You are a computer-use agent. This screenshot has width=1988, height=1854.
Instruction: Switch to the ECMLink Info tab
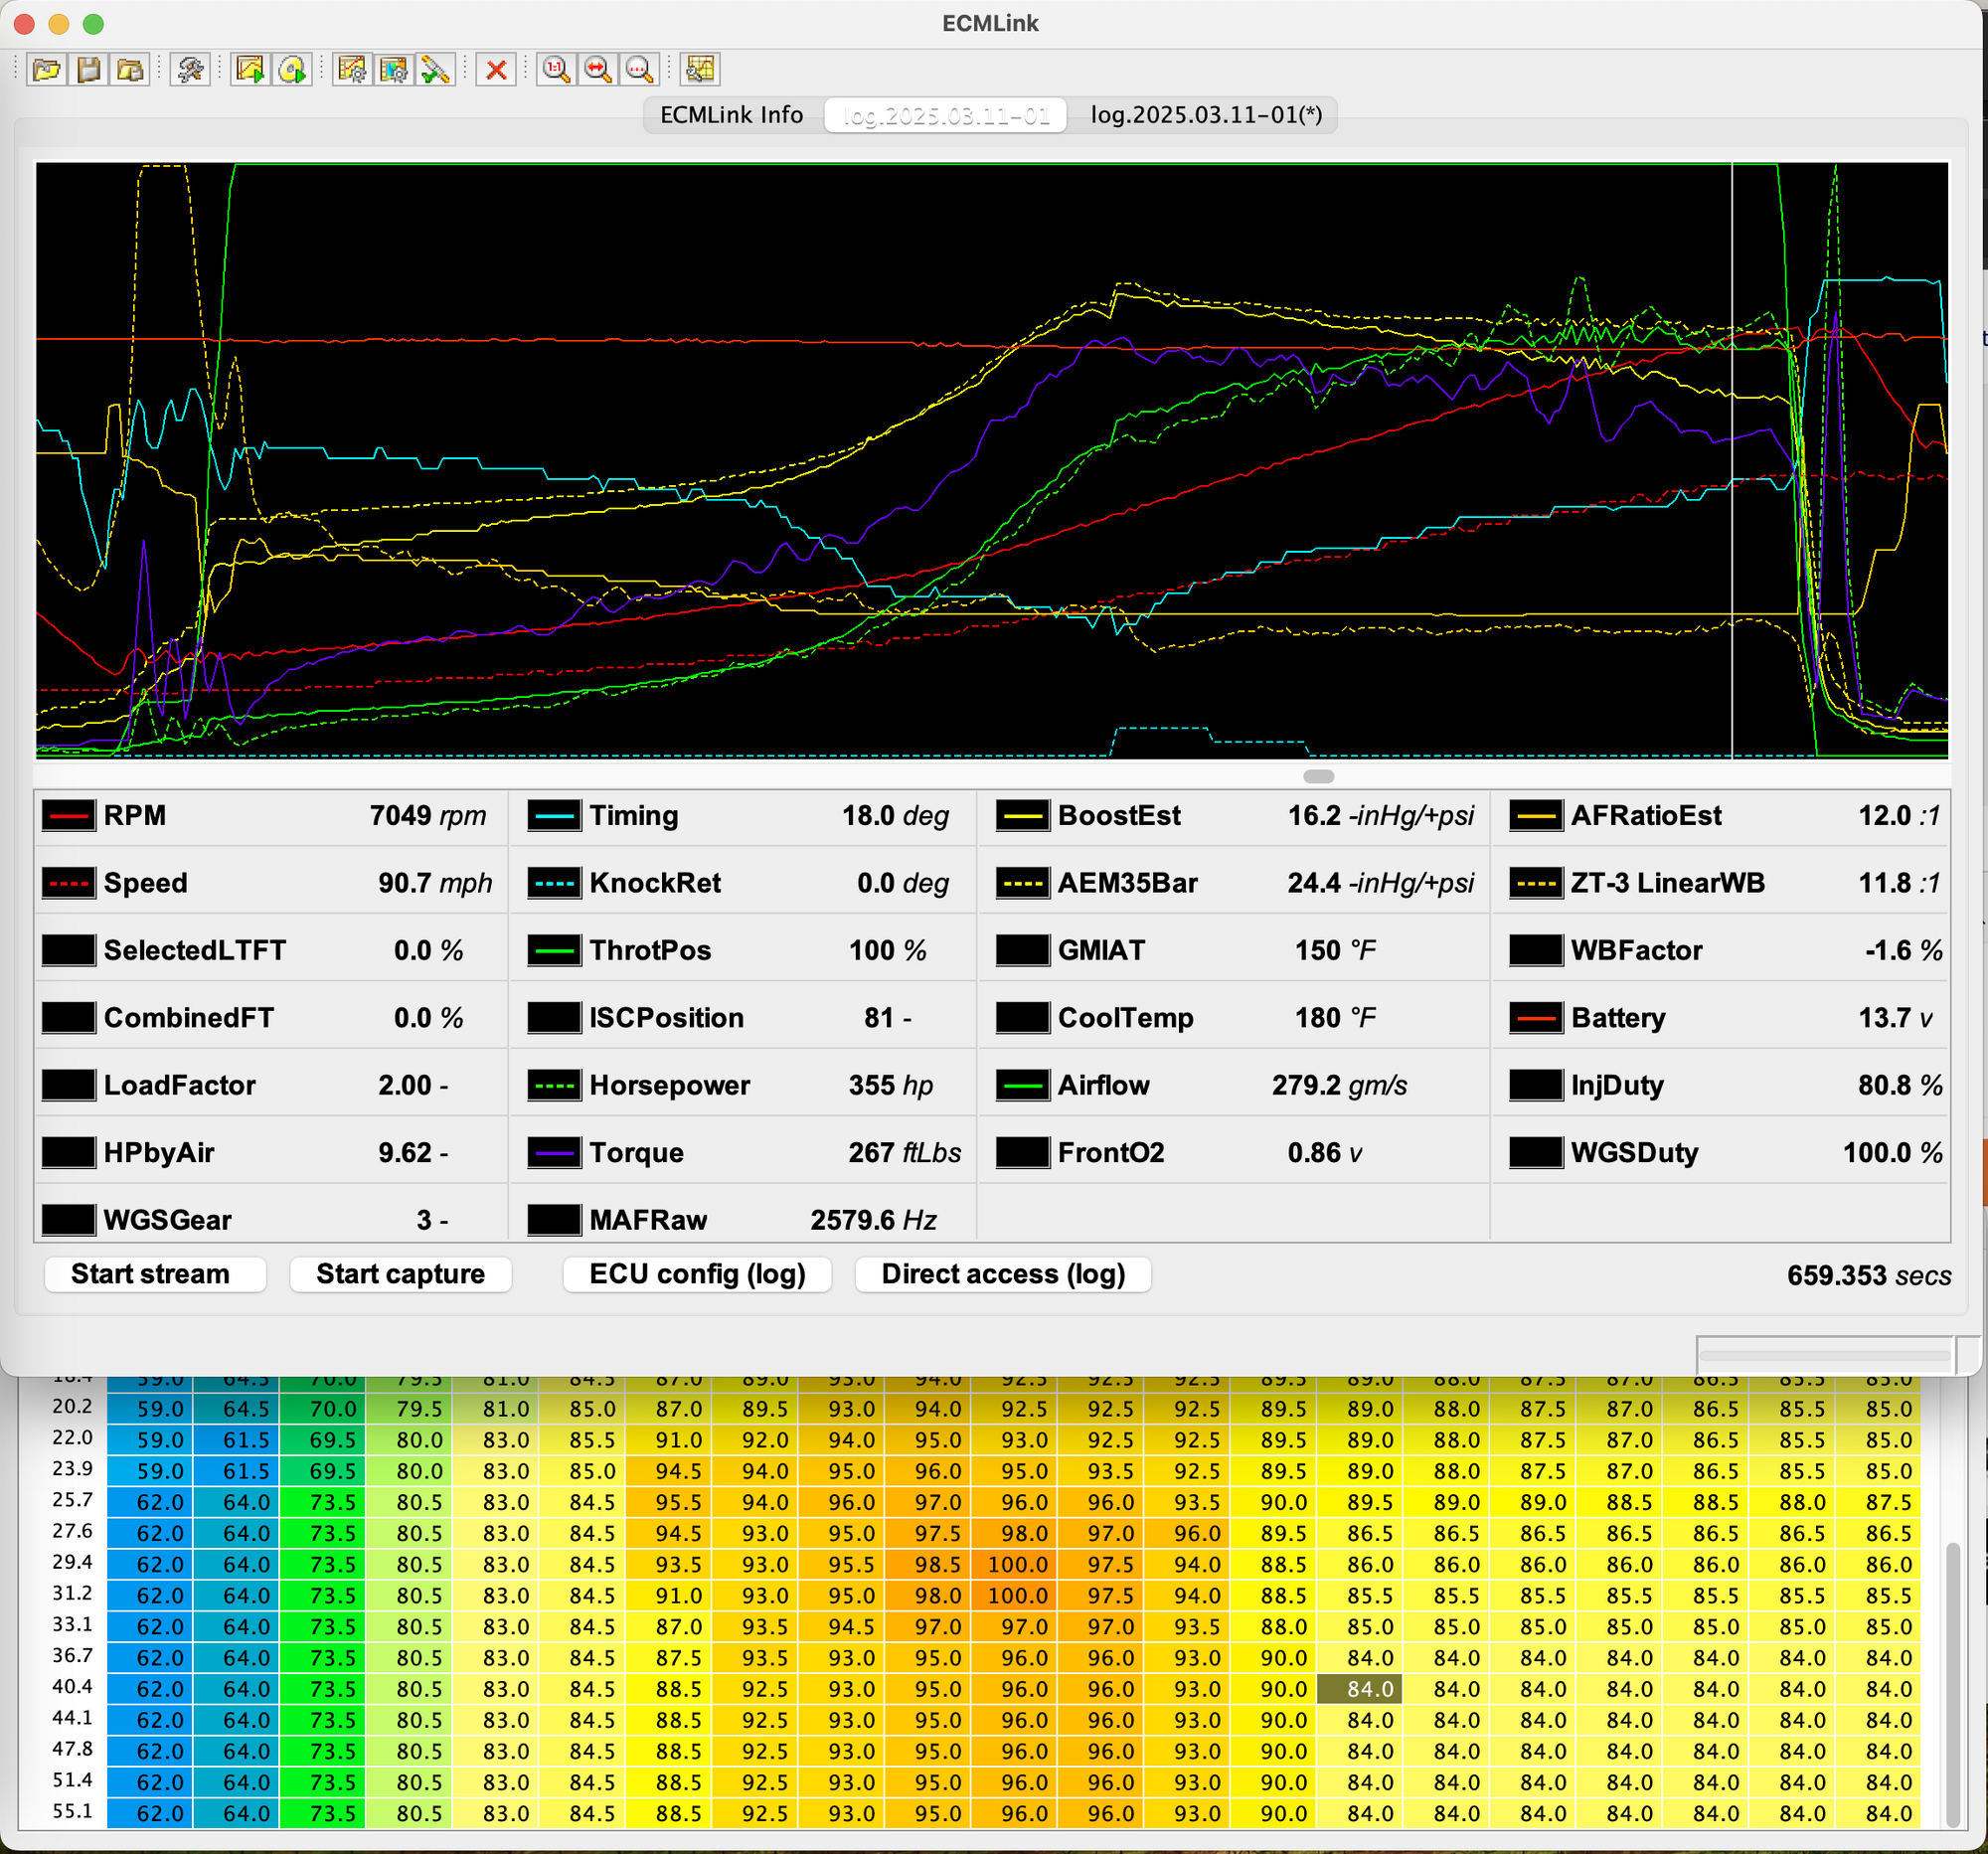[x=732, y=115]
